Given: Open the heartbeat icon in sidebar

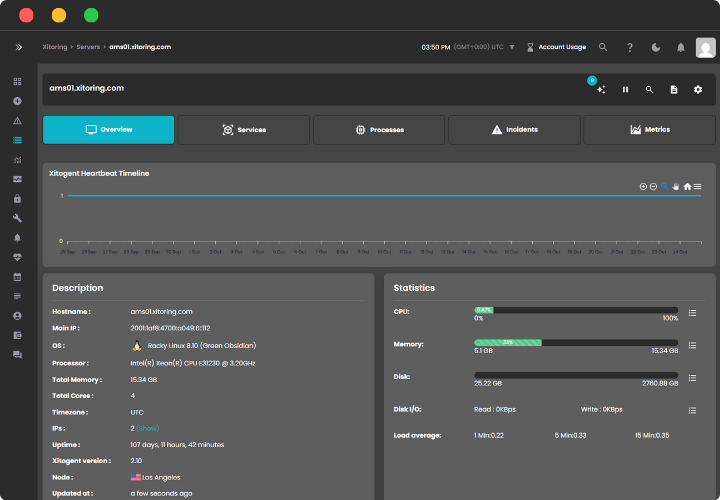Looking at the screenshot, I should pos(18,257).
